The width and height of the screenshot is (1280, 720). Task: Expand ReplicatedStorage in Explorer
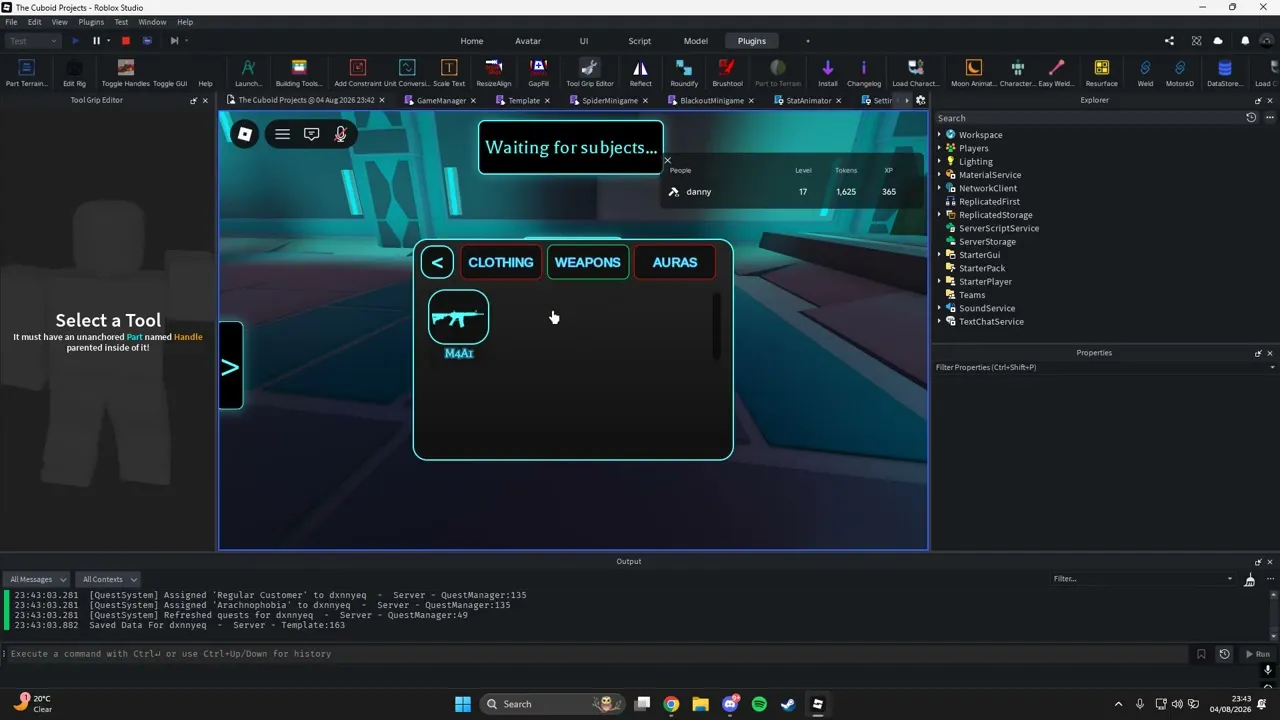point(939,215)
